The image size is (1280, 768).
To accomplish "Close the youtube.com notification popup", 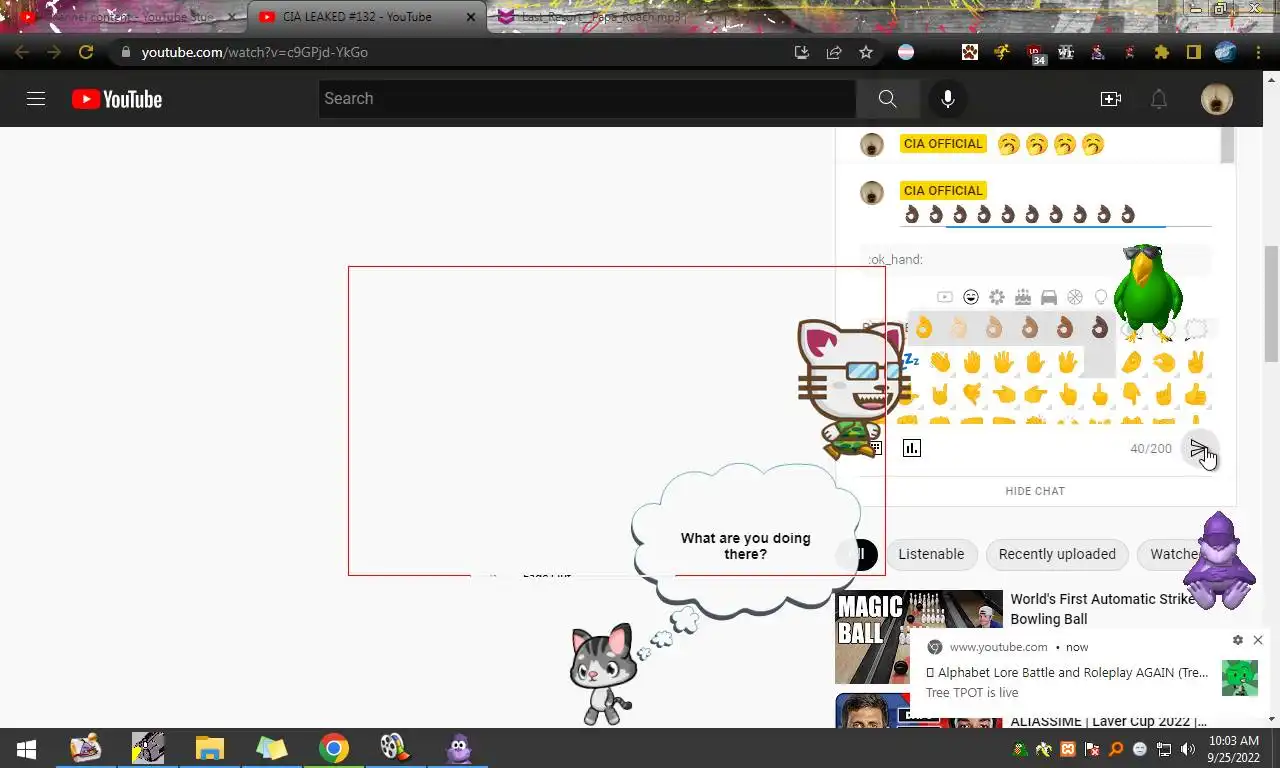I will pyautogui.click(x=1258, y=640).
